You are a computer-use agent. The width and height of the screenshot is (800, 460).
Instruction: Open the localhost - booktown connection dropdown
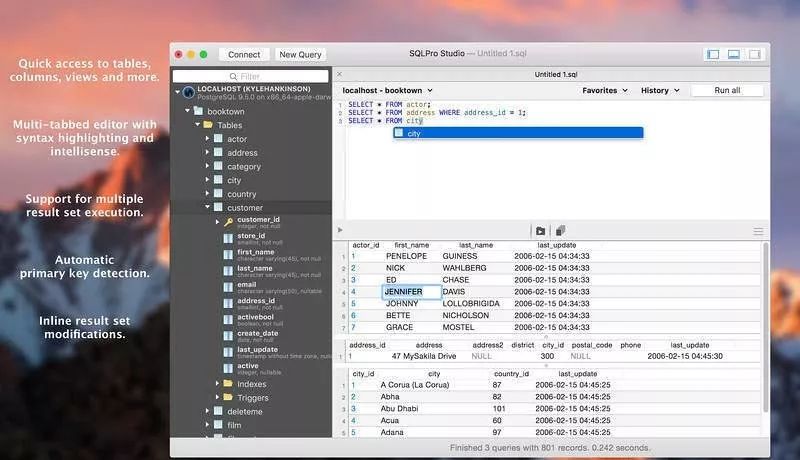click(388, 90)
